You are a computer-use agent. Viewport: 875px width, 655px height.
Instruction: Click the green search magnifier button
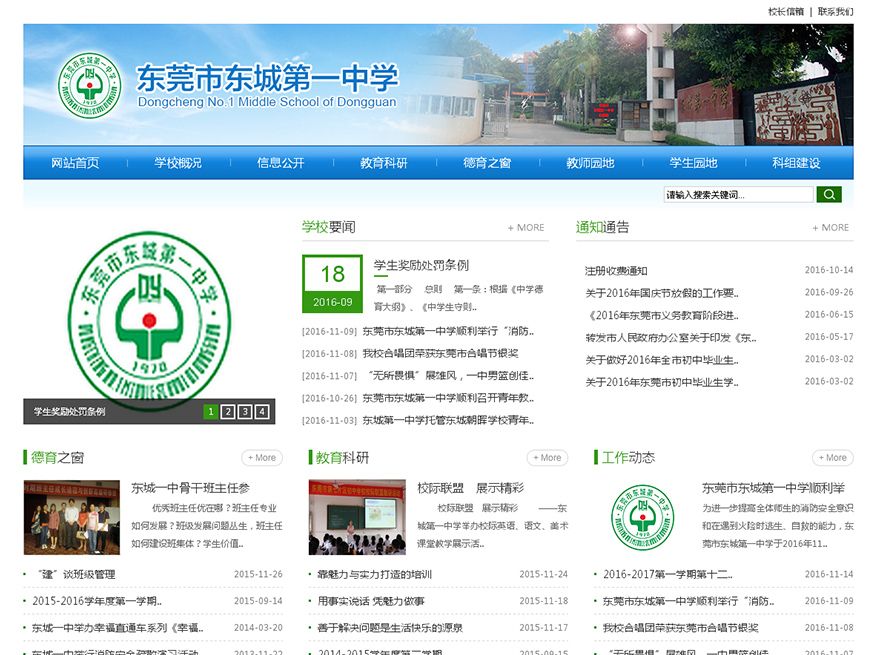[829, 194]
